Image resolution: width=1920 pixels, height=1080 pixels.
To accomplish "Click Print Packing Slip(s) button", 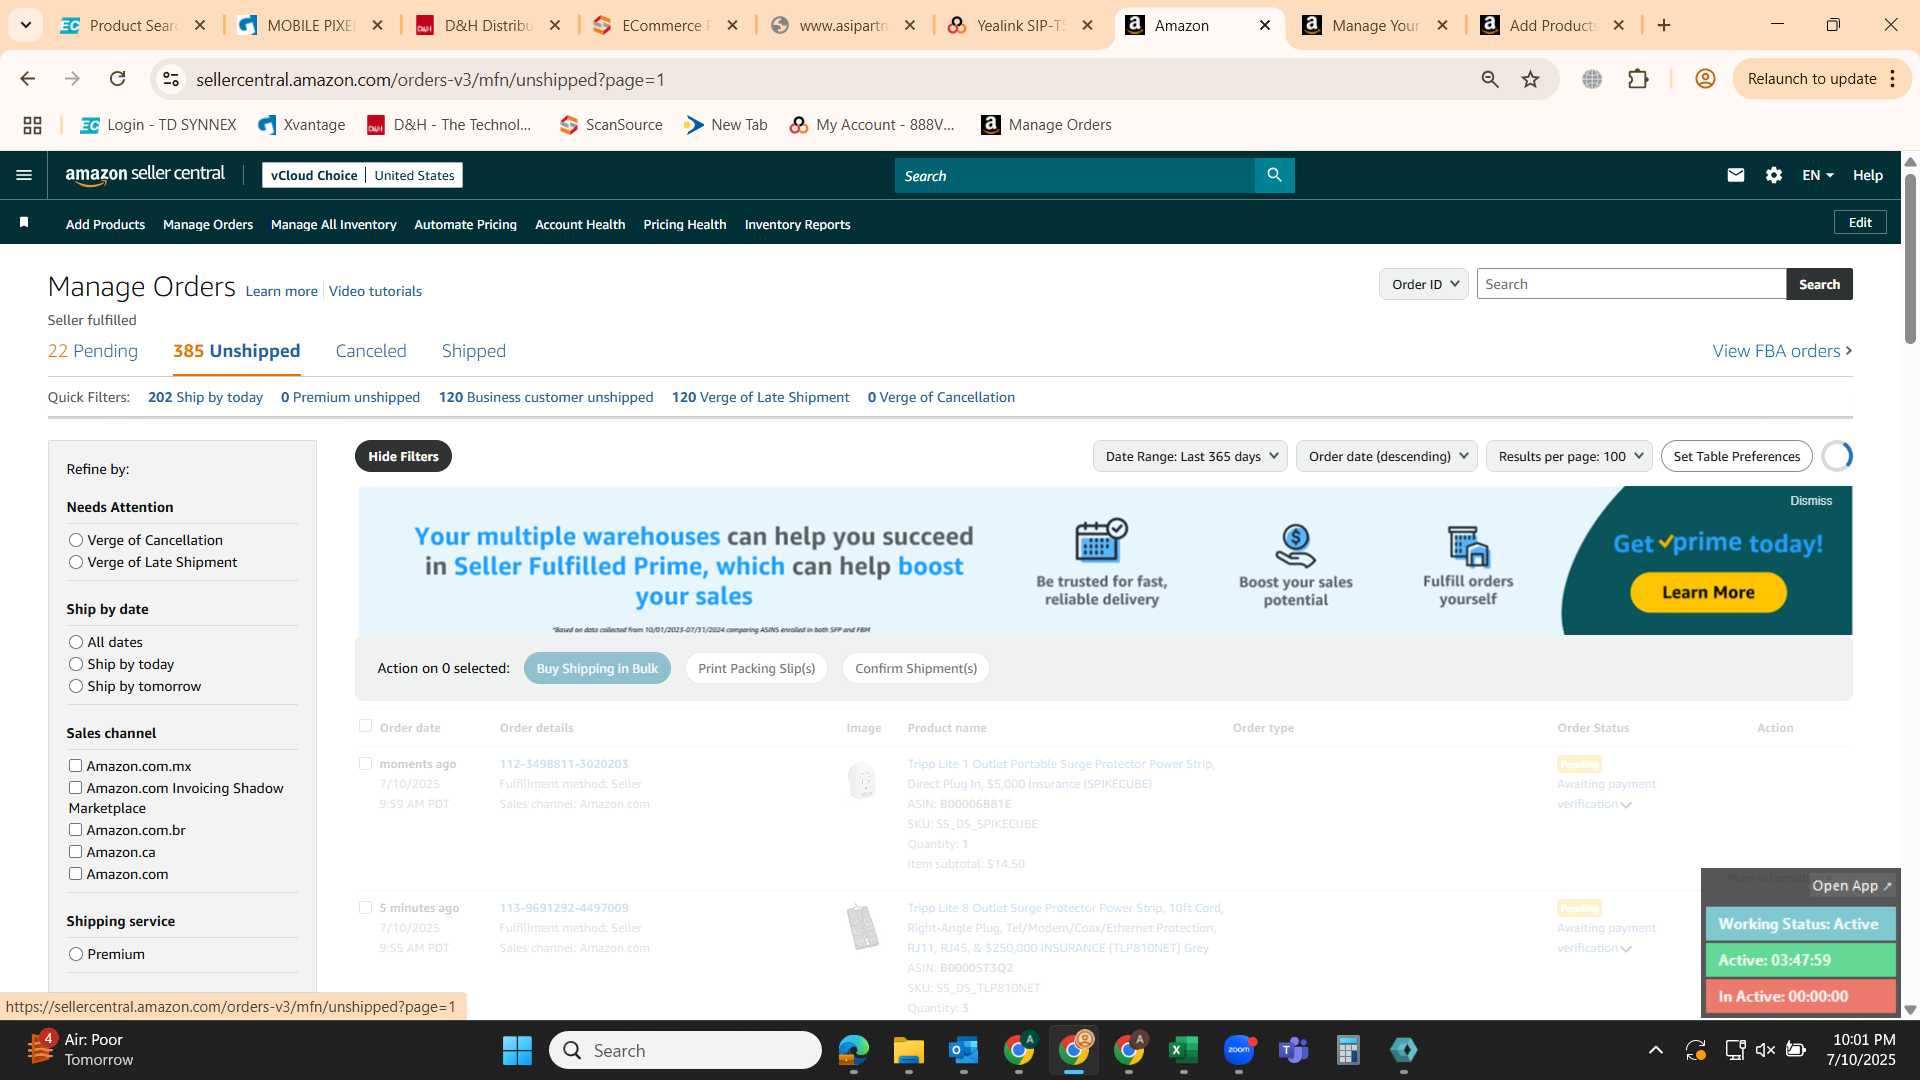I will 756,668.
